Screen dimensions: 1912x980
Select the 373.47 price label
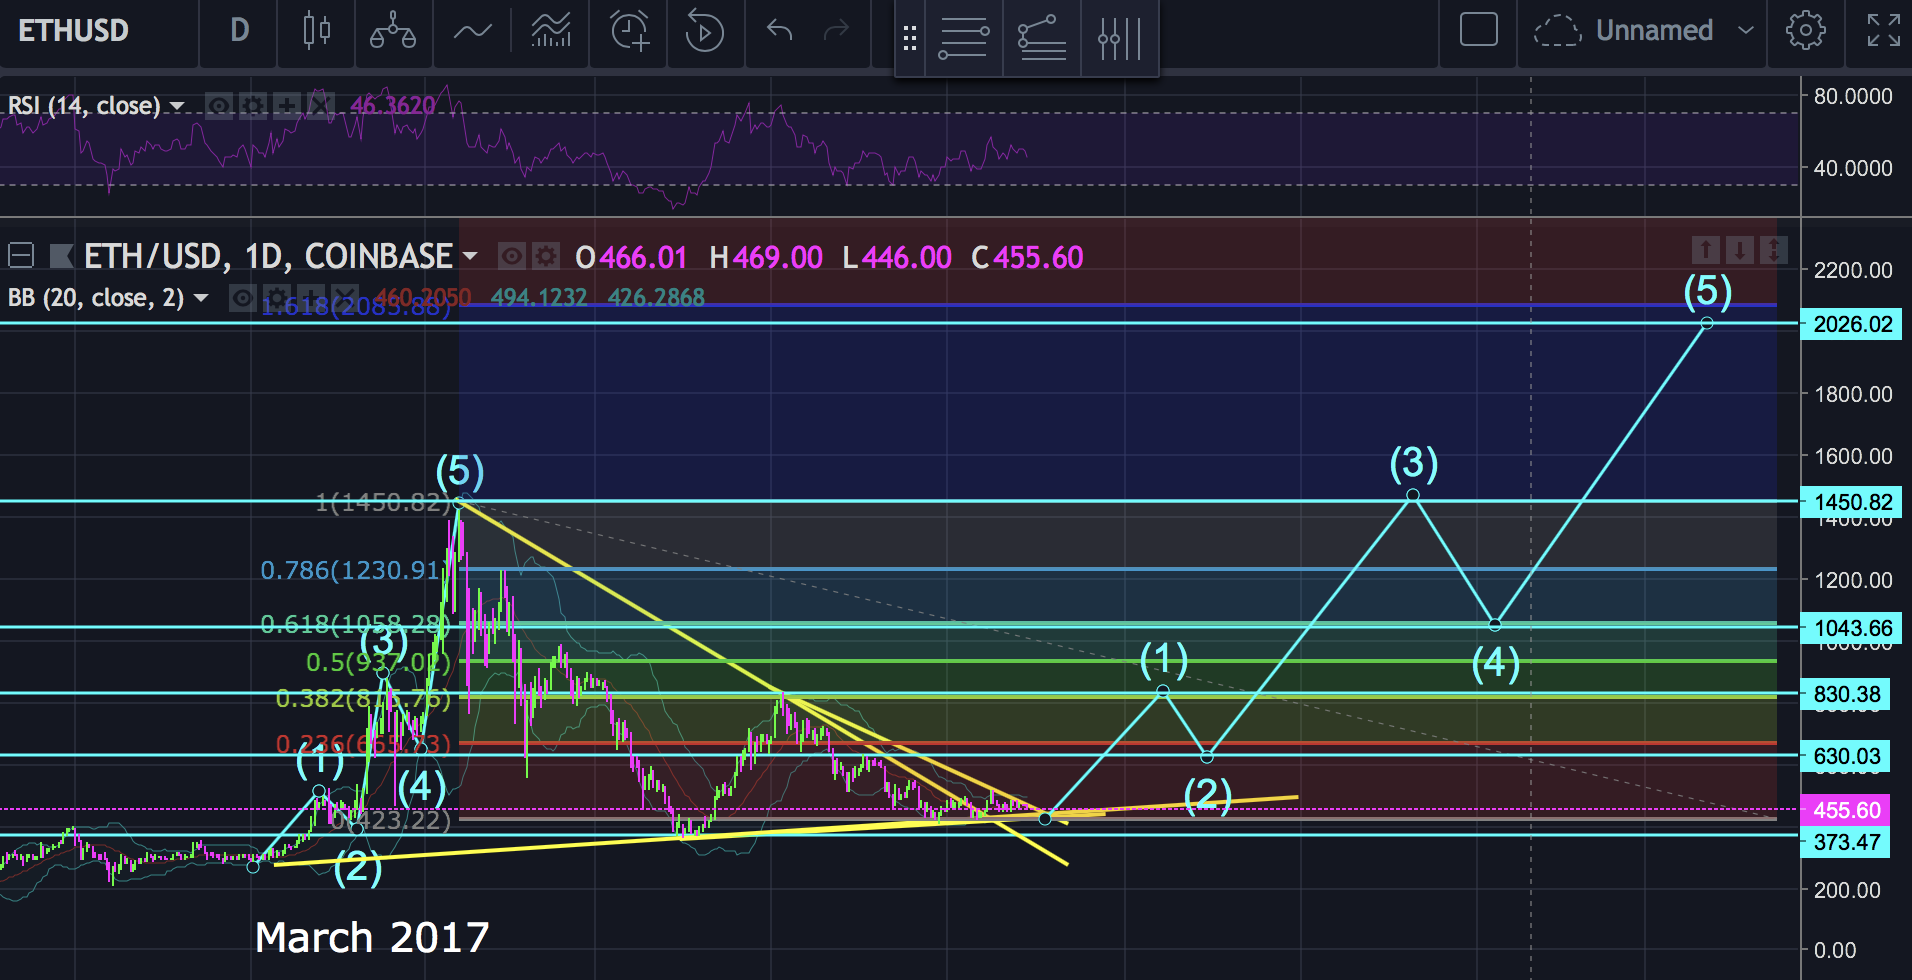[x=1846, y=842]
